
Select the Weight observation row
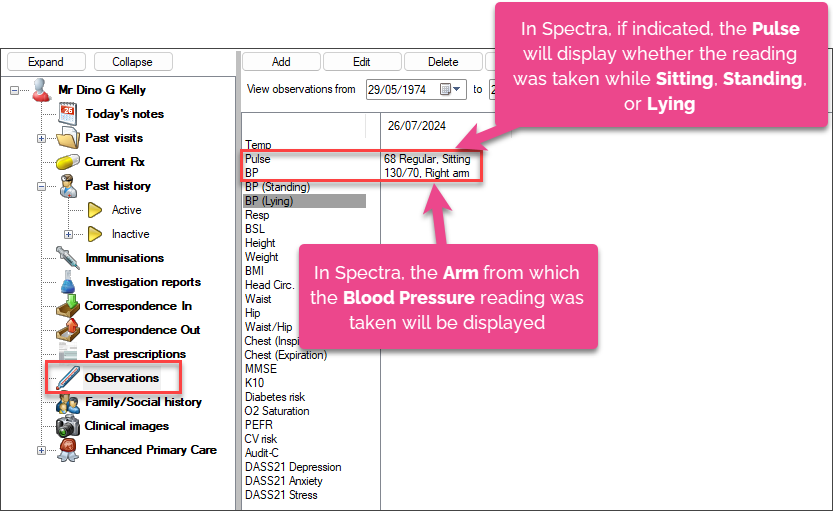click(261, 257)
